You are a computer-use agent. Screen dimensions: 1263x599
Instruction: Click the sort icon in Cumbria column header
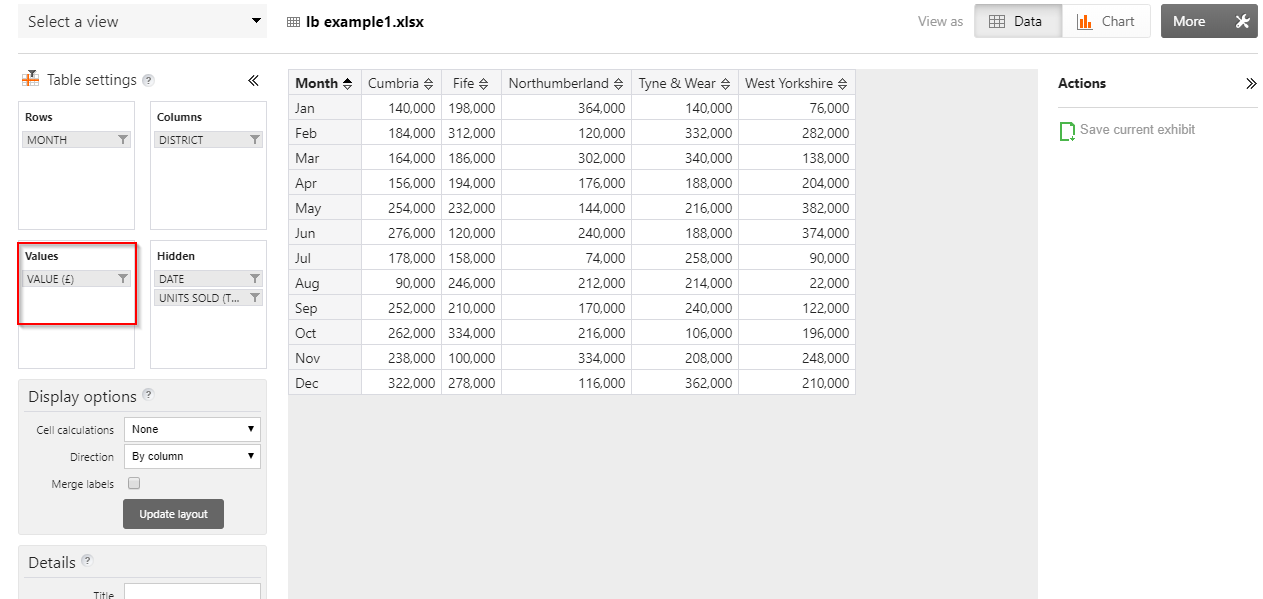pyautogui.click(x=429, y=84)
